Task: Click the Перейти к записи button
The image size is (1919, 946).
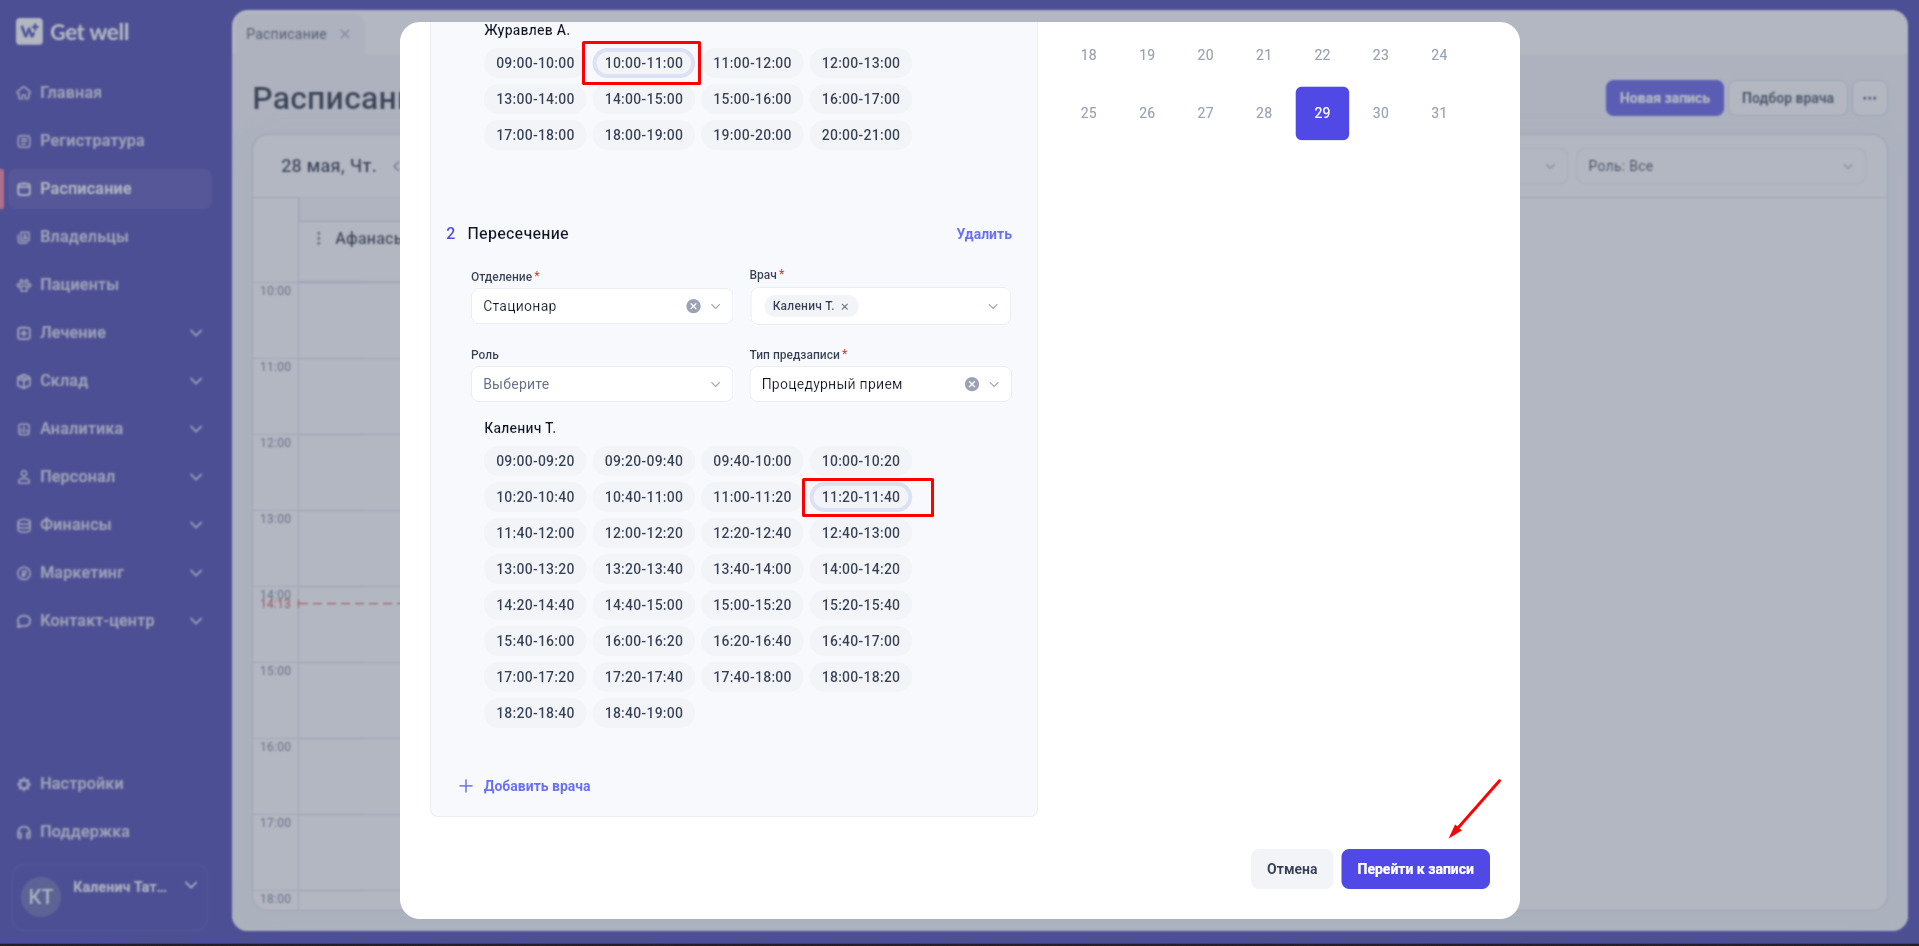Action: coord(1415,869)
